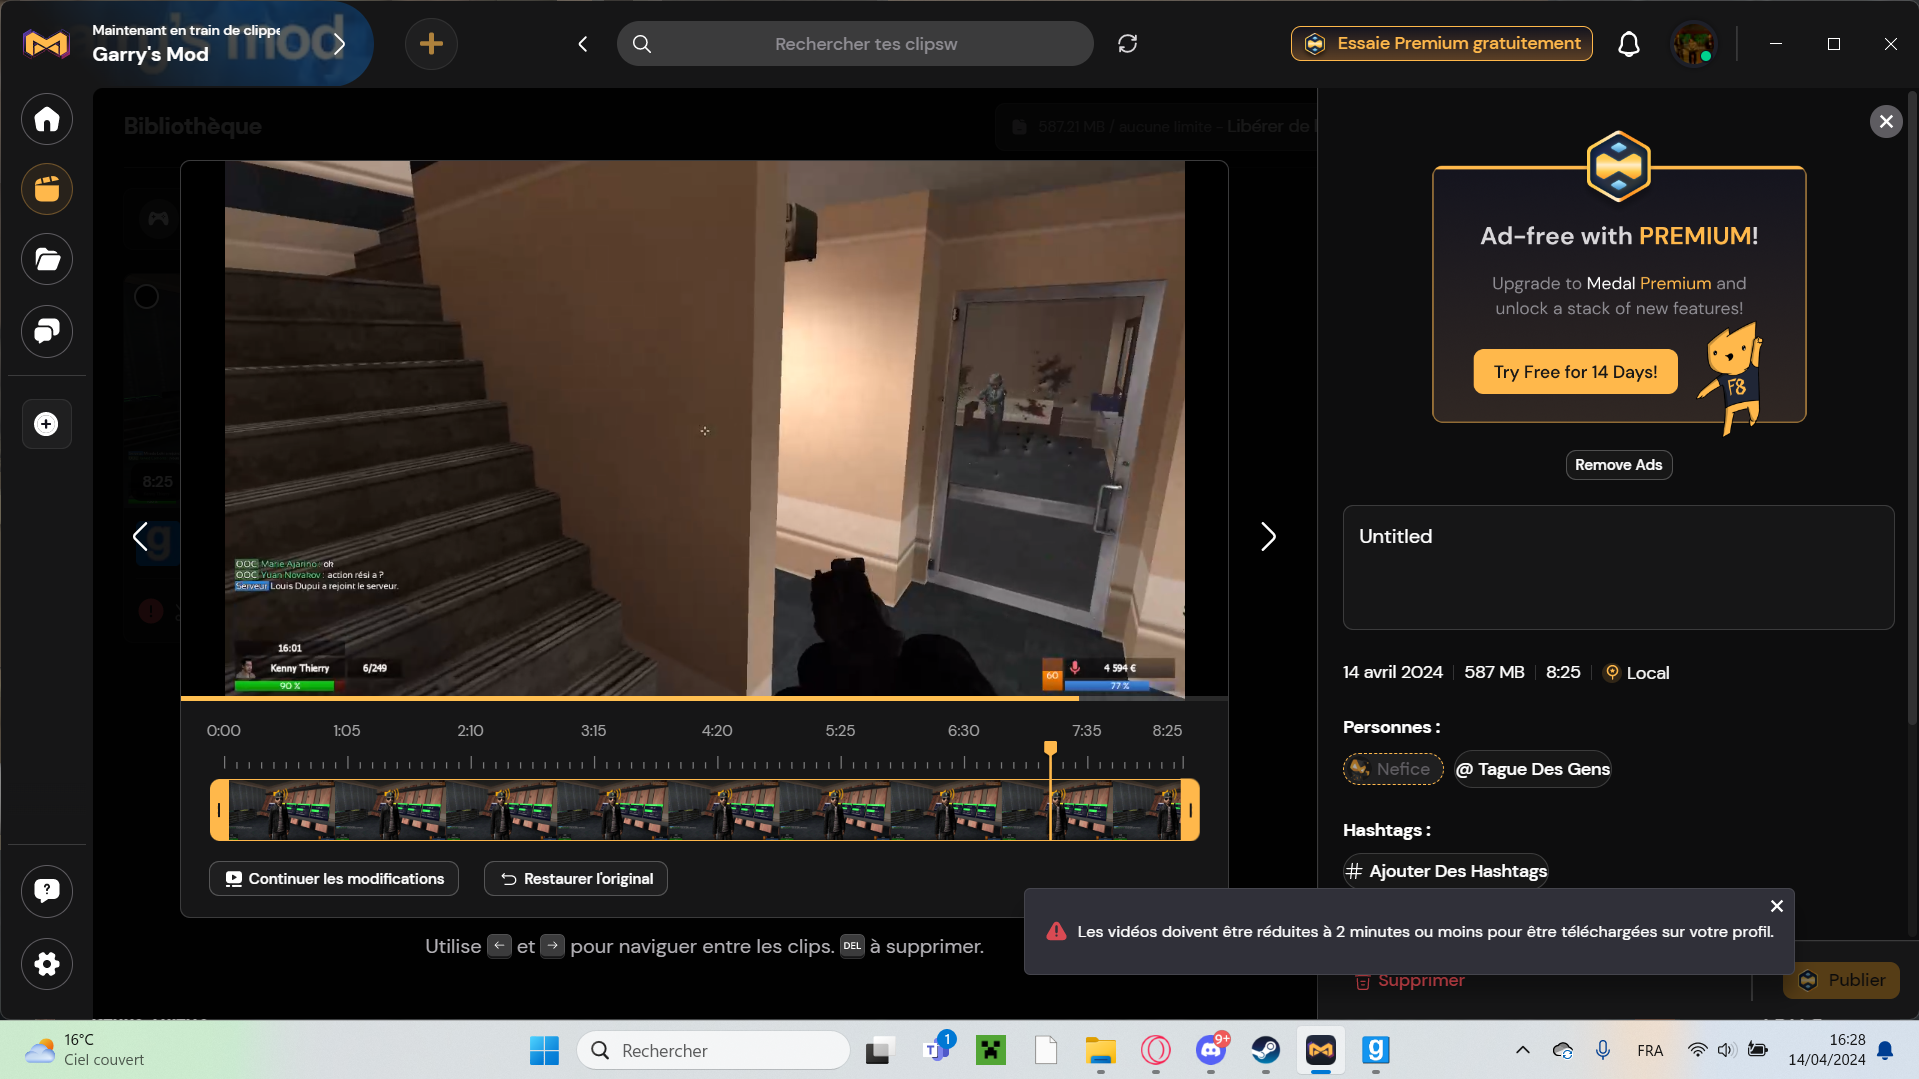Click the Remove Ads button
The height and width of the screenshot is (1079, 1919).
1618,465
